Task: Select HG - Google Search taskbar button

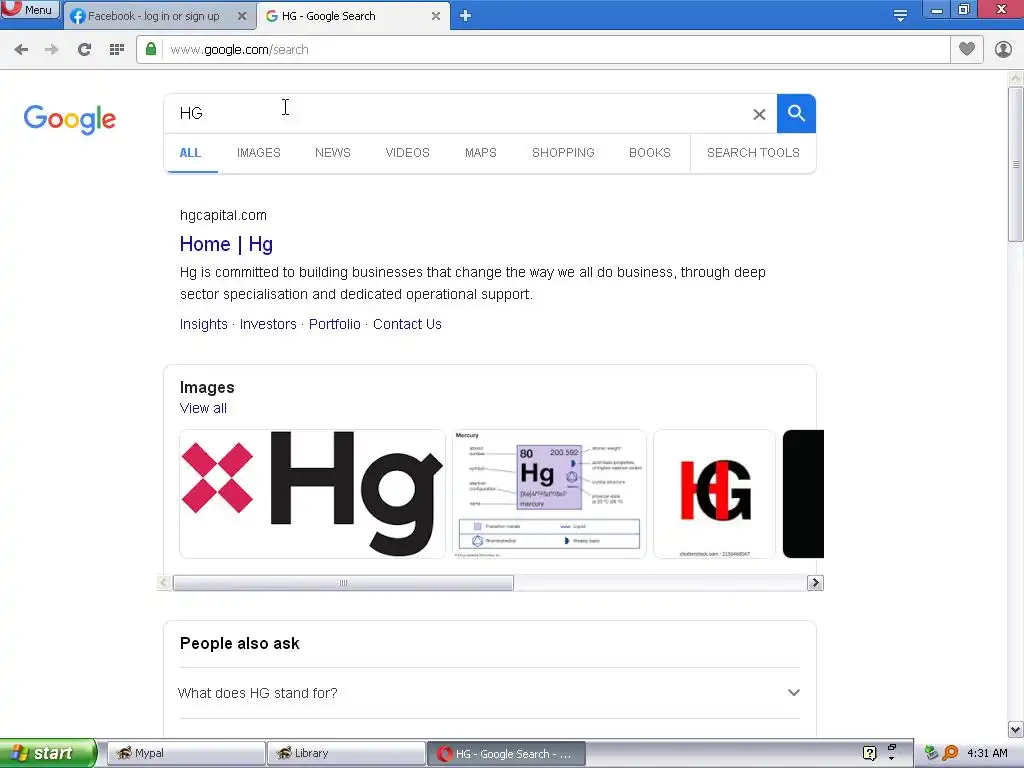Action: tap(506, 753)
